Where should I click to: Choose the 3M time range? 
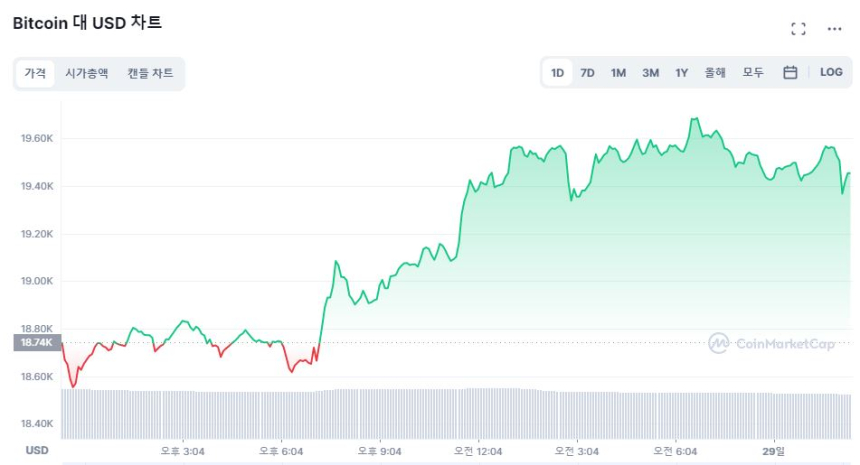tap(650, 72)
